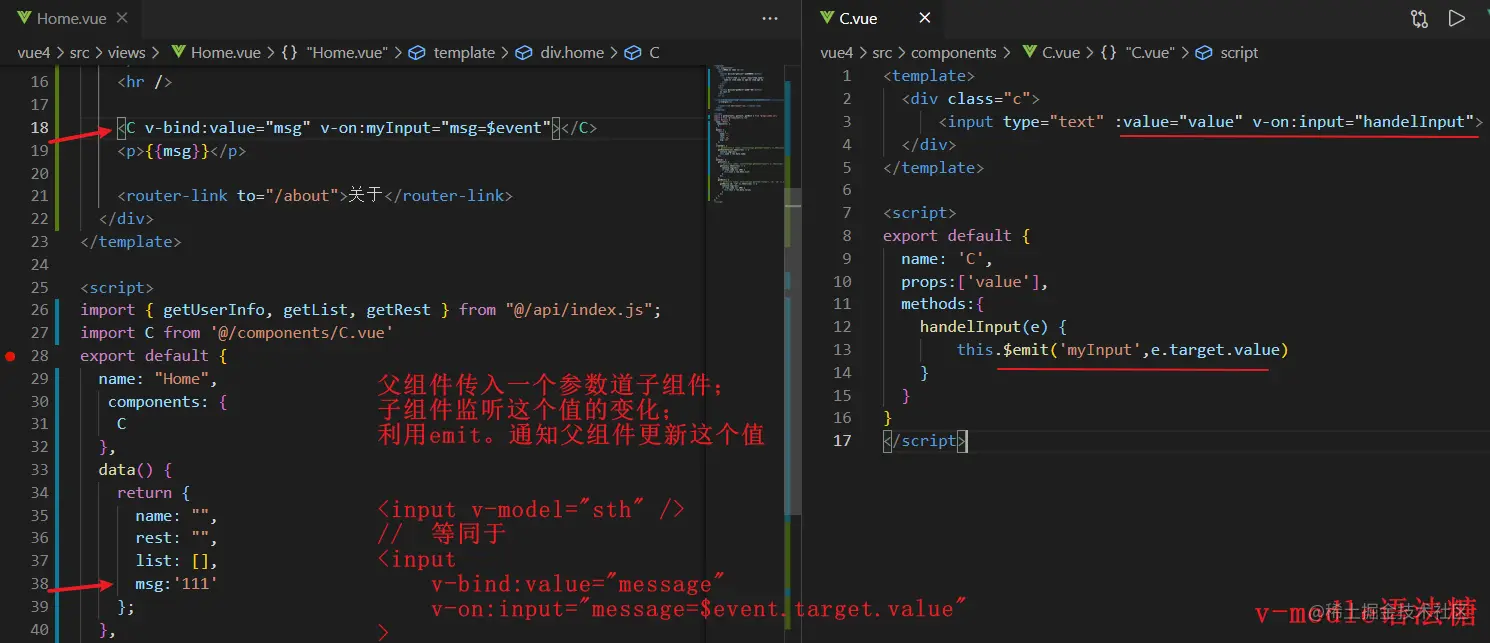This screenshot has width=1490, height=643.
Task: Click the cube icon before 'div.home' breadcrumb
Action: tap(524, 53)
